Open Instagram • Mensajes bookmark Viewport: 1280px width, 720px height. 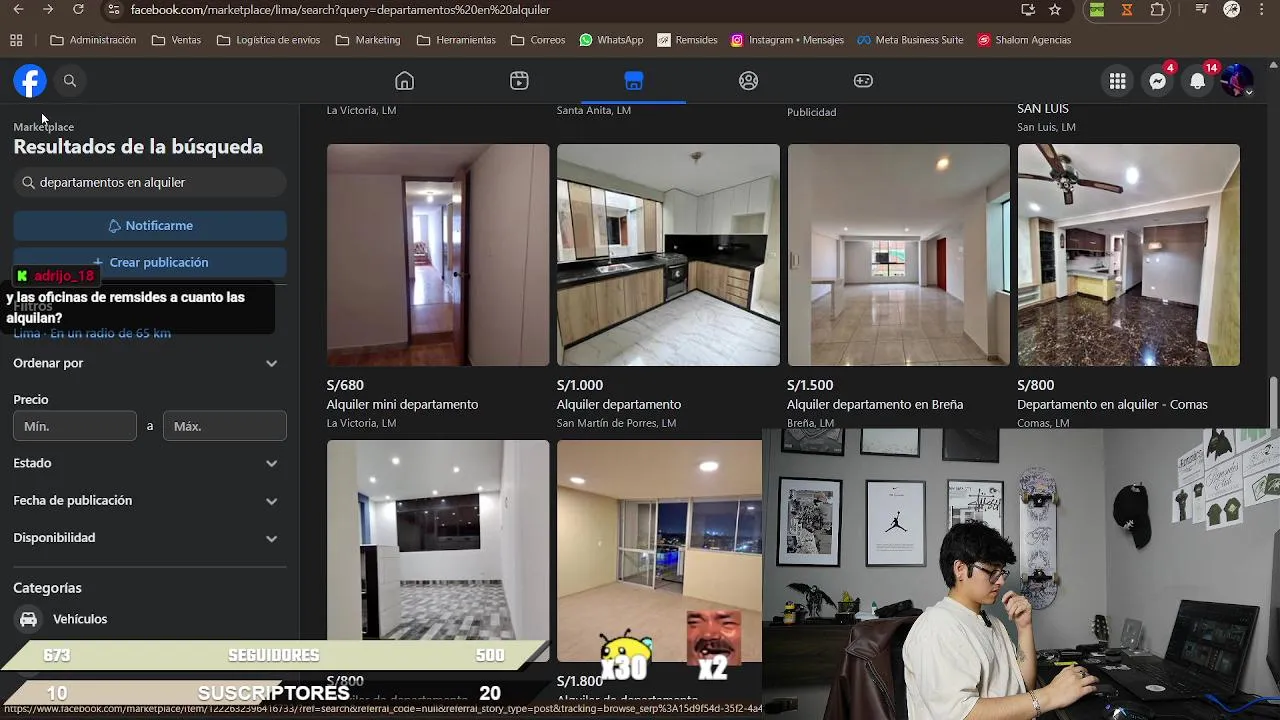[787, 40]
